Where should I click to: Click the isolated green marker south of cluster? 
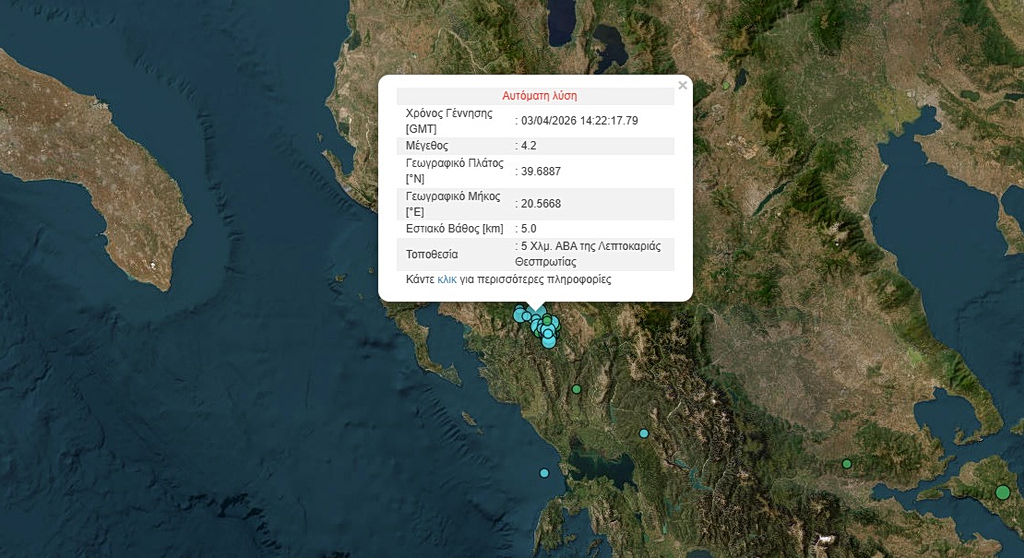[x=576, y=389]
